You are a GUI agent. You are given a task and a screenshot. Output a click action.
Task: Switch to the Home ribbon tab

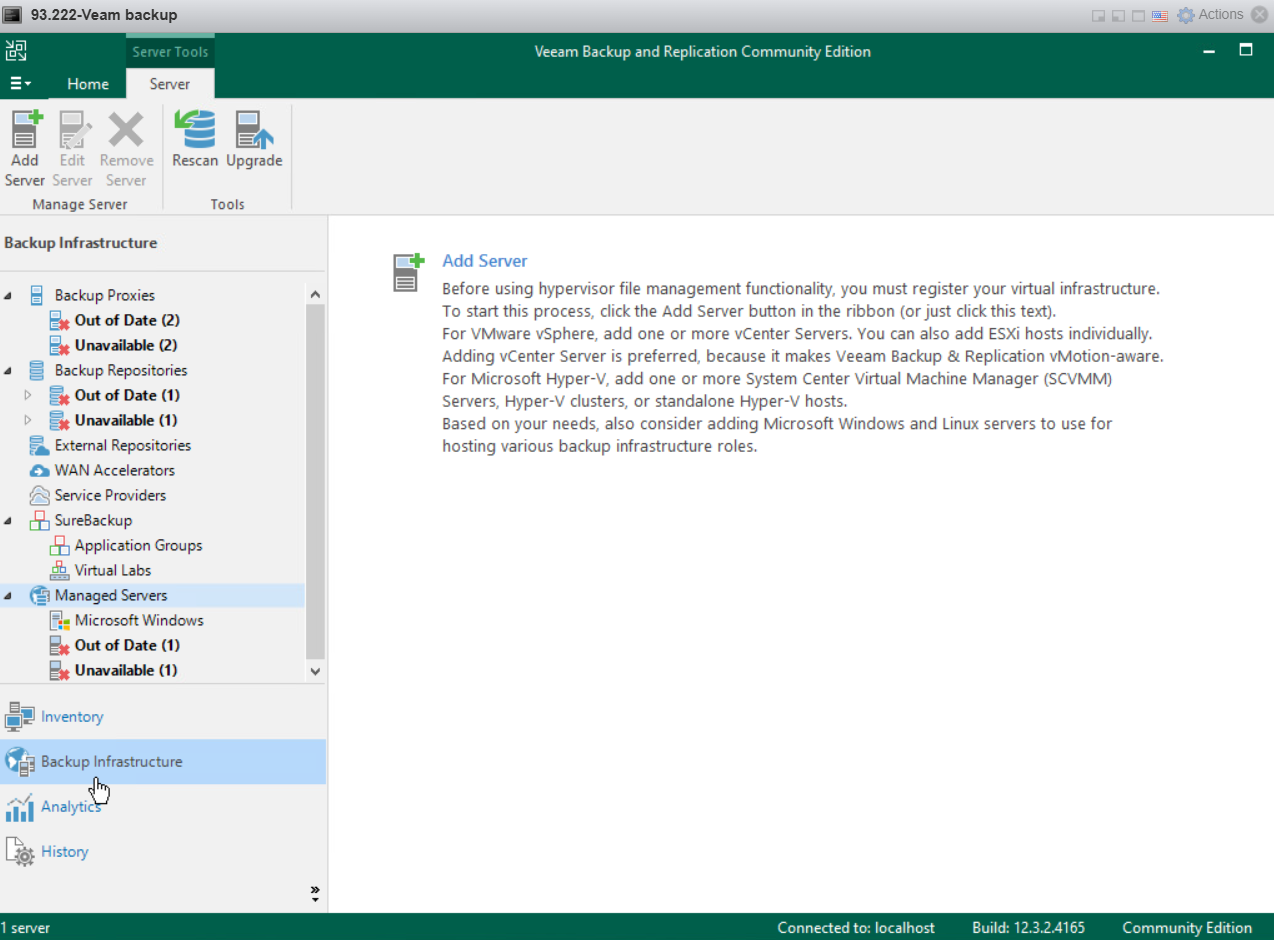point(88,84)
